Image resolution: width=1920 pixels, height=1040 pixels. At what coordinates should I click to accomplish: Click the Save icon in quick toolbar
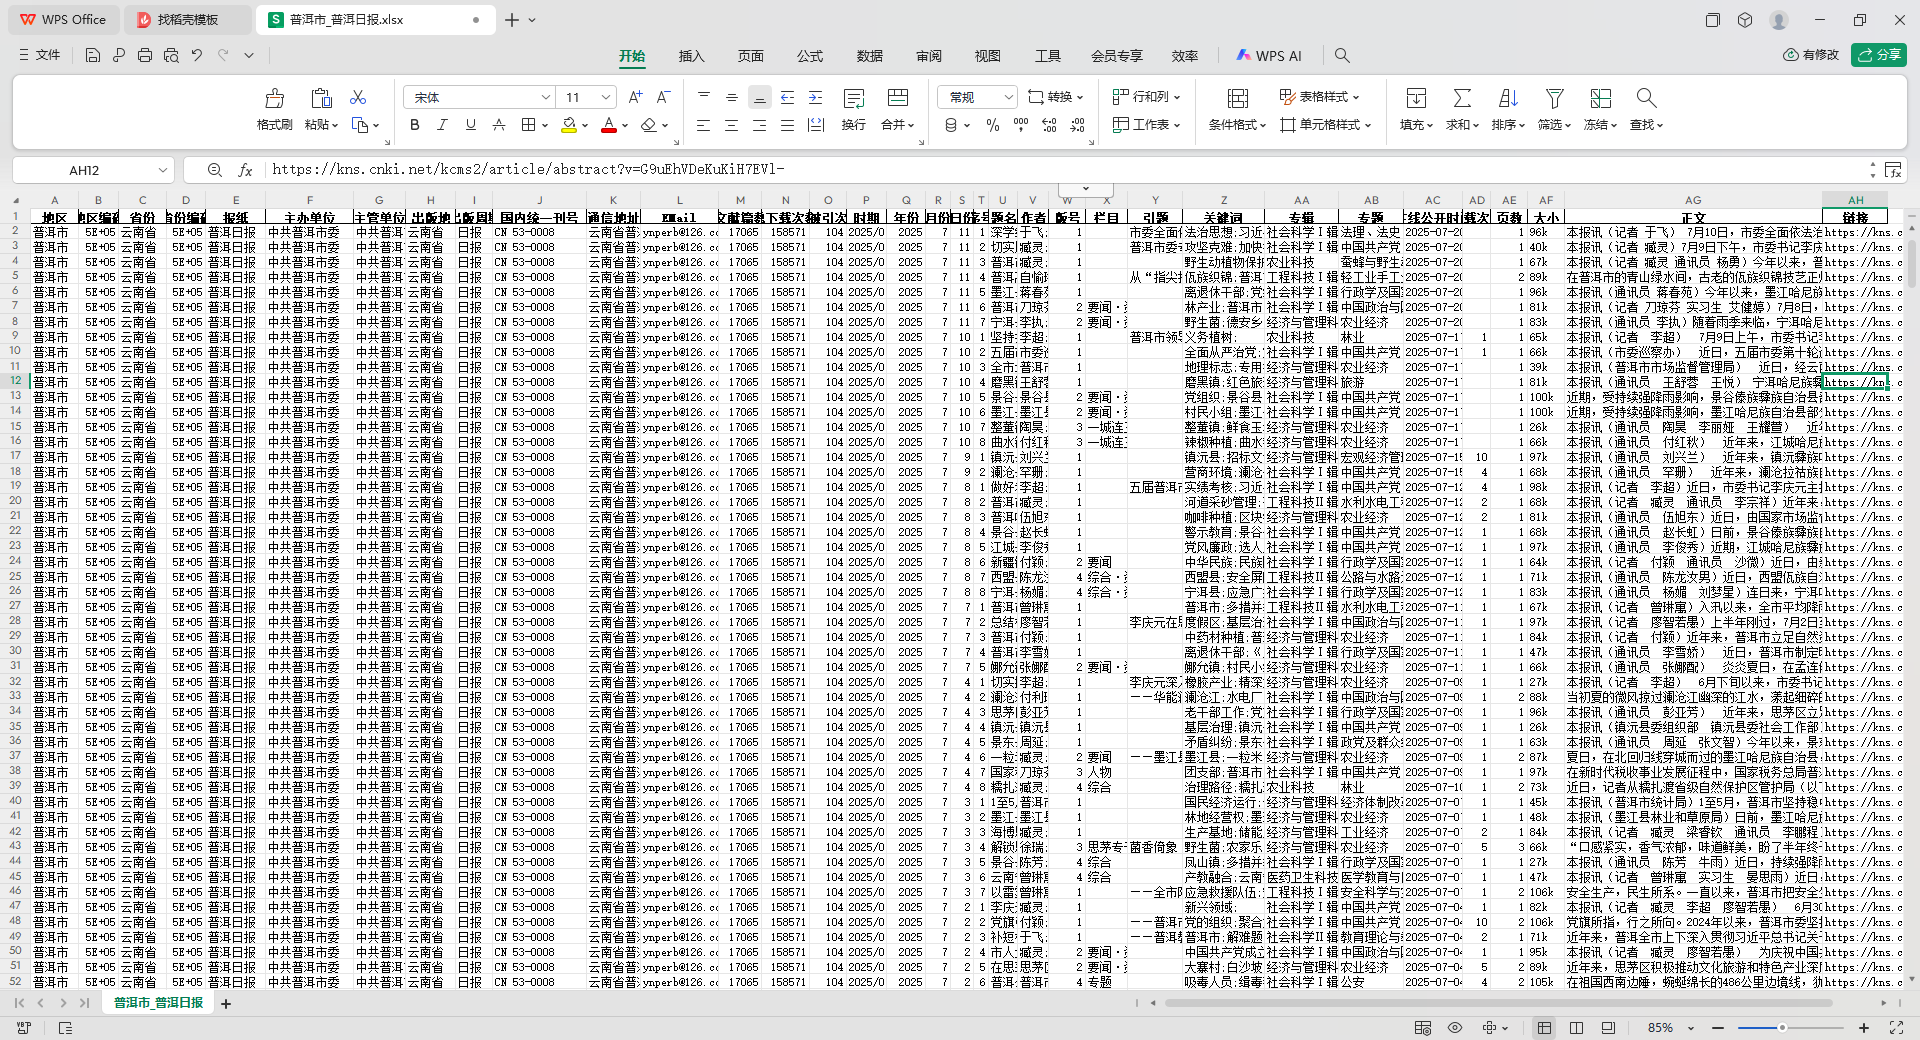point(93,55)
